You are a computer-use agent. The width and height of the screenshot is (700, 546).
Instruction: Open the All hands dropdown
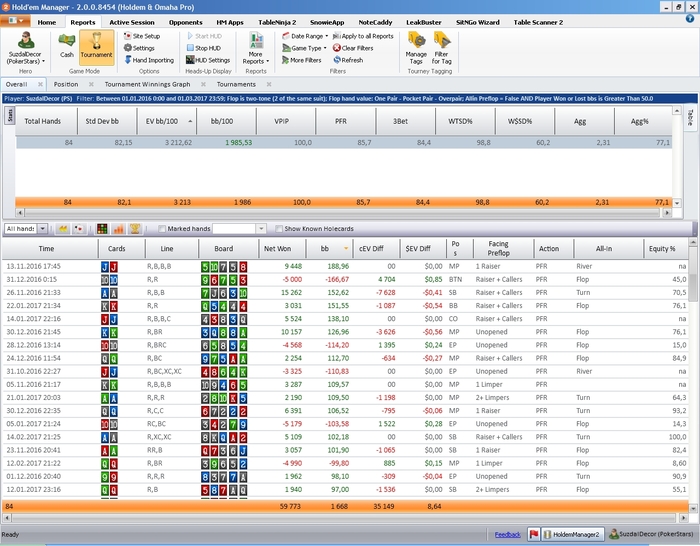pos(42,229)
